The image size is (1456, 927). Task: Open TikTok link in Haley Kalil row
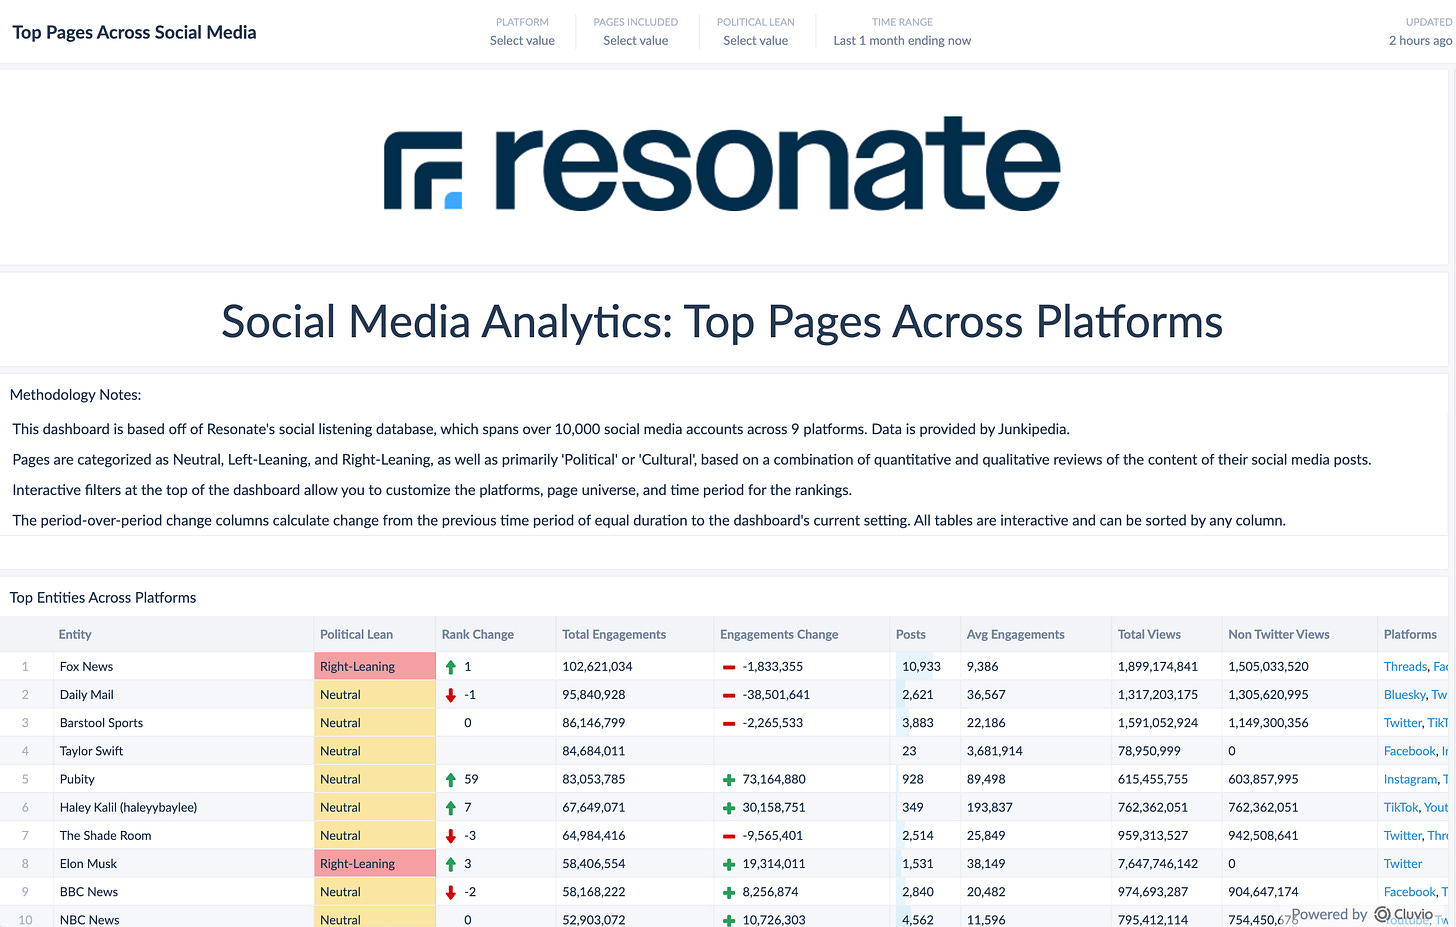(x=1400, y=807)
